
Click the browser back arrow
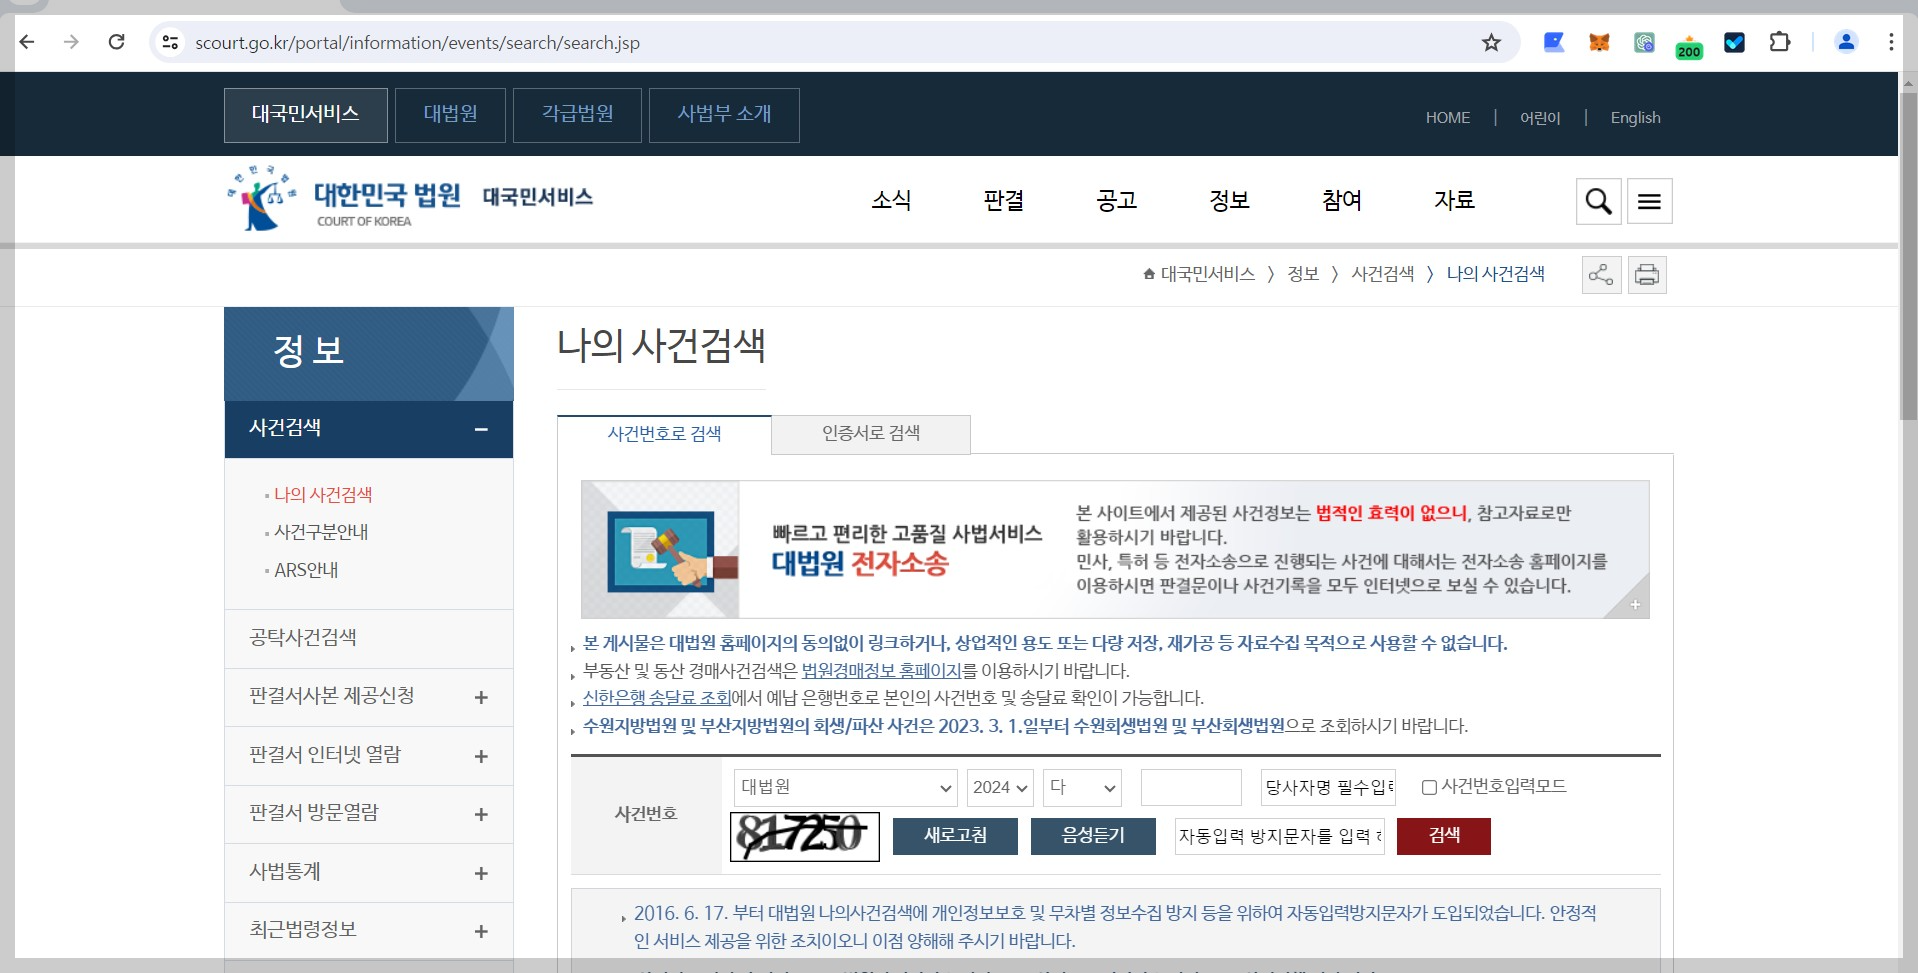click(x=27, y=42)
